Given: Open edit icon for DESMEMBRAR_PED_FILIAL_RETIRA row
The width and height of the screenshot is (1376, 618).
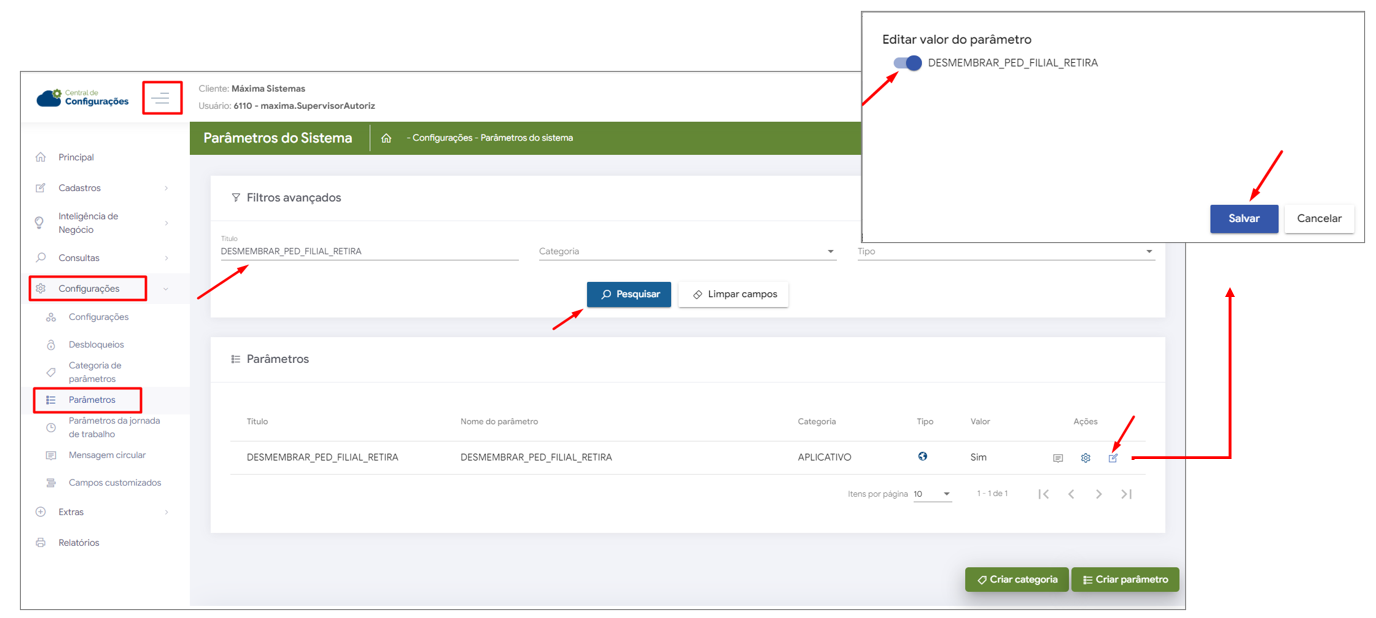Looking at the screenshot, I should [1113, 458].
